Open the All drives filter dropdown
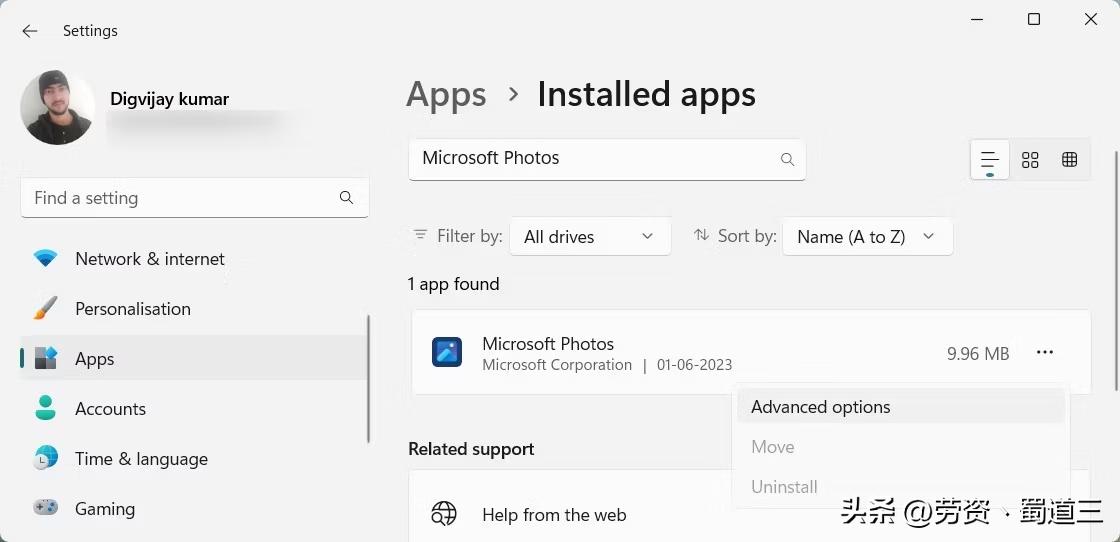1120x542 pixels. pos(590,236)
